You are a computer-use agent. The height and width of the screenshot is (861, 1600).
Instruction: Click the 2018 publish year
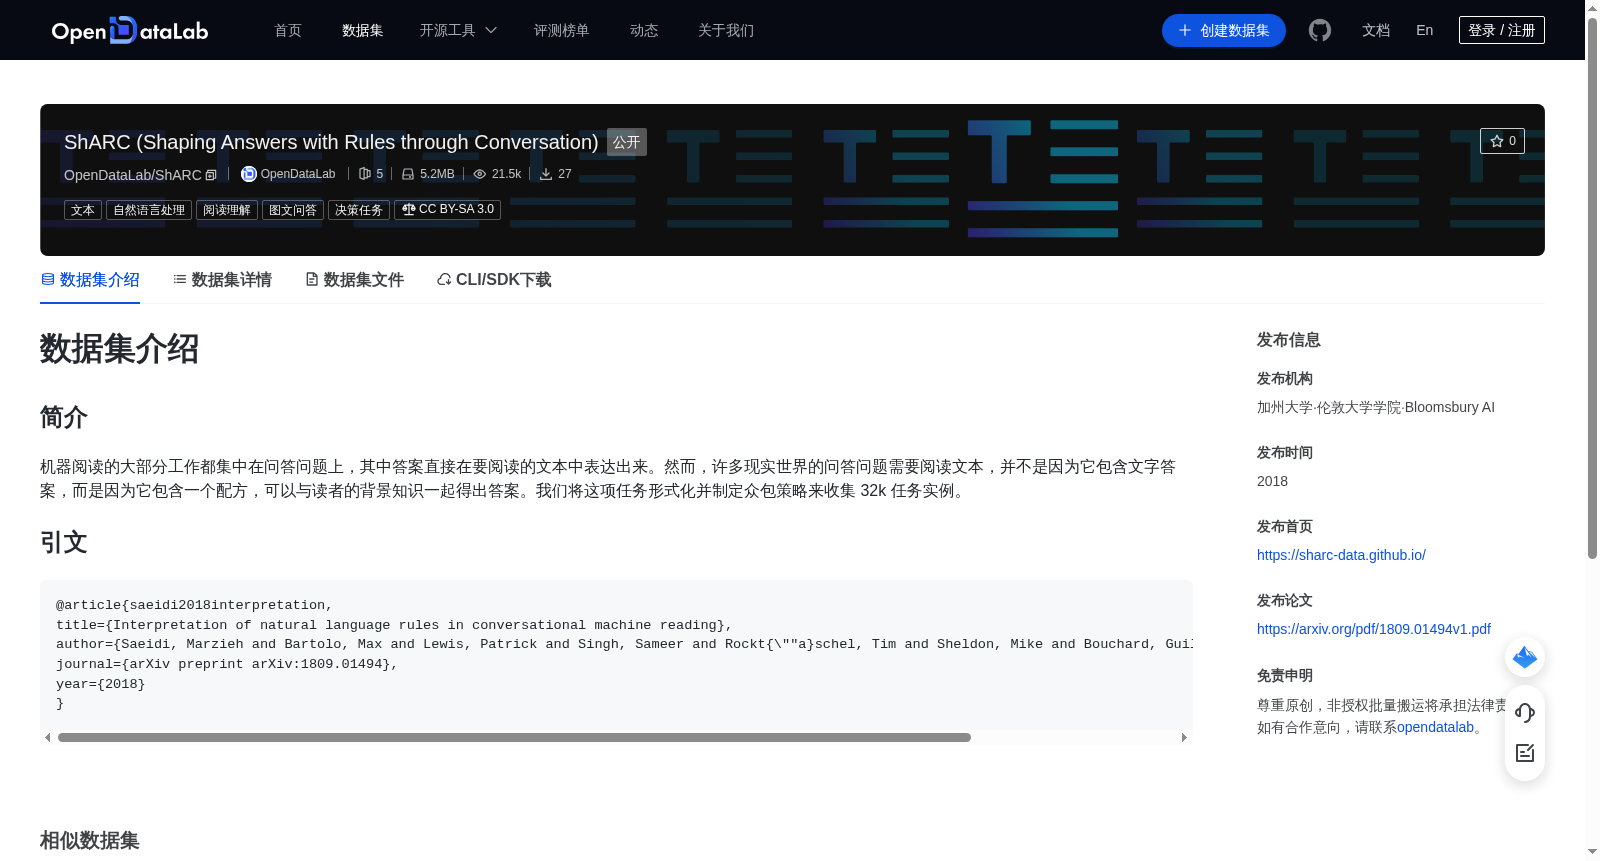[x=1272, y=481]
